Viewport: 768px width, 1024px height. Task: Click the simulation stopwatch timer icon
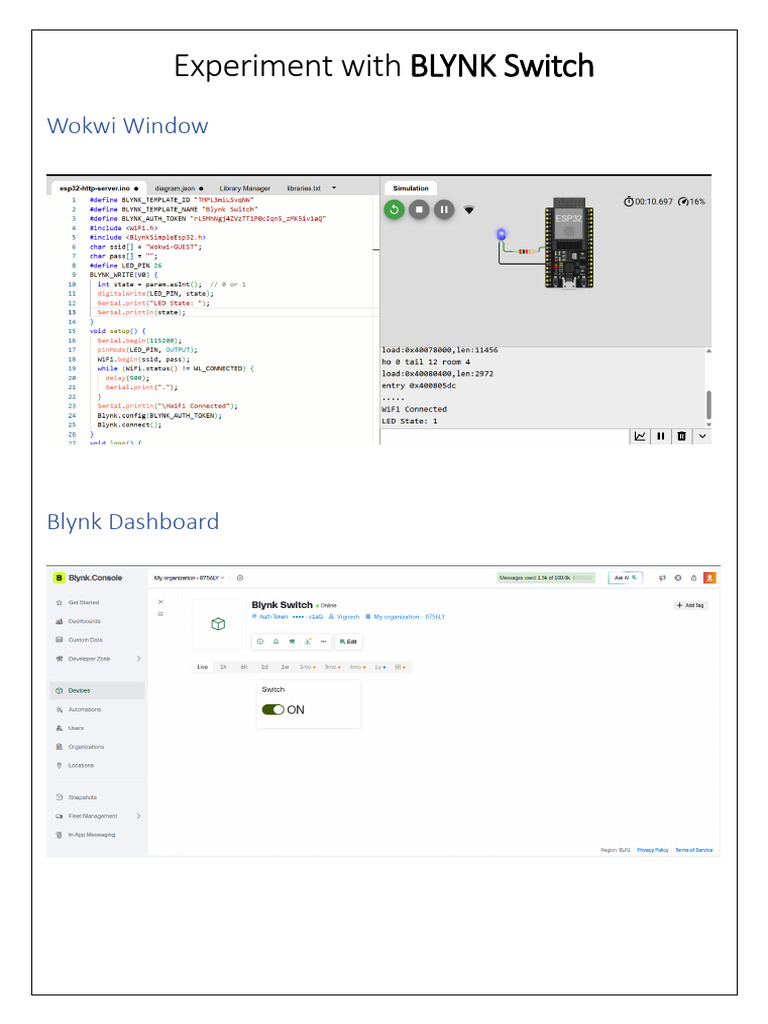[628, 201]
